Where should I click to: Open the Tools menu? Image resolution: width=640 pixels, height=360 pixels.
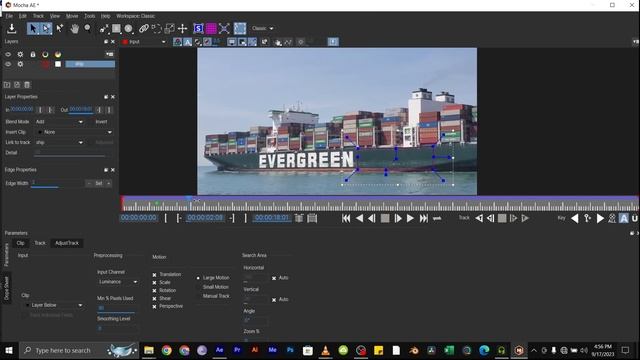tap(89, 16)
